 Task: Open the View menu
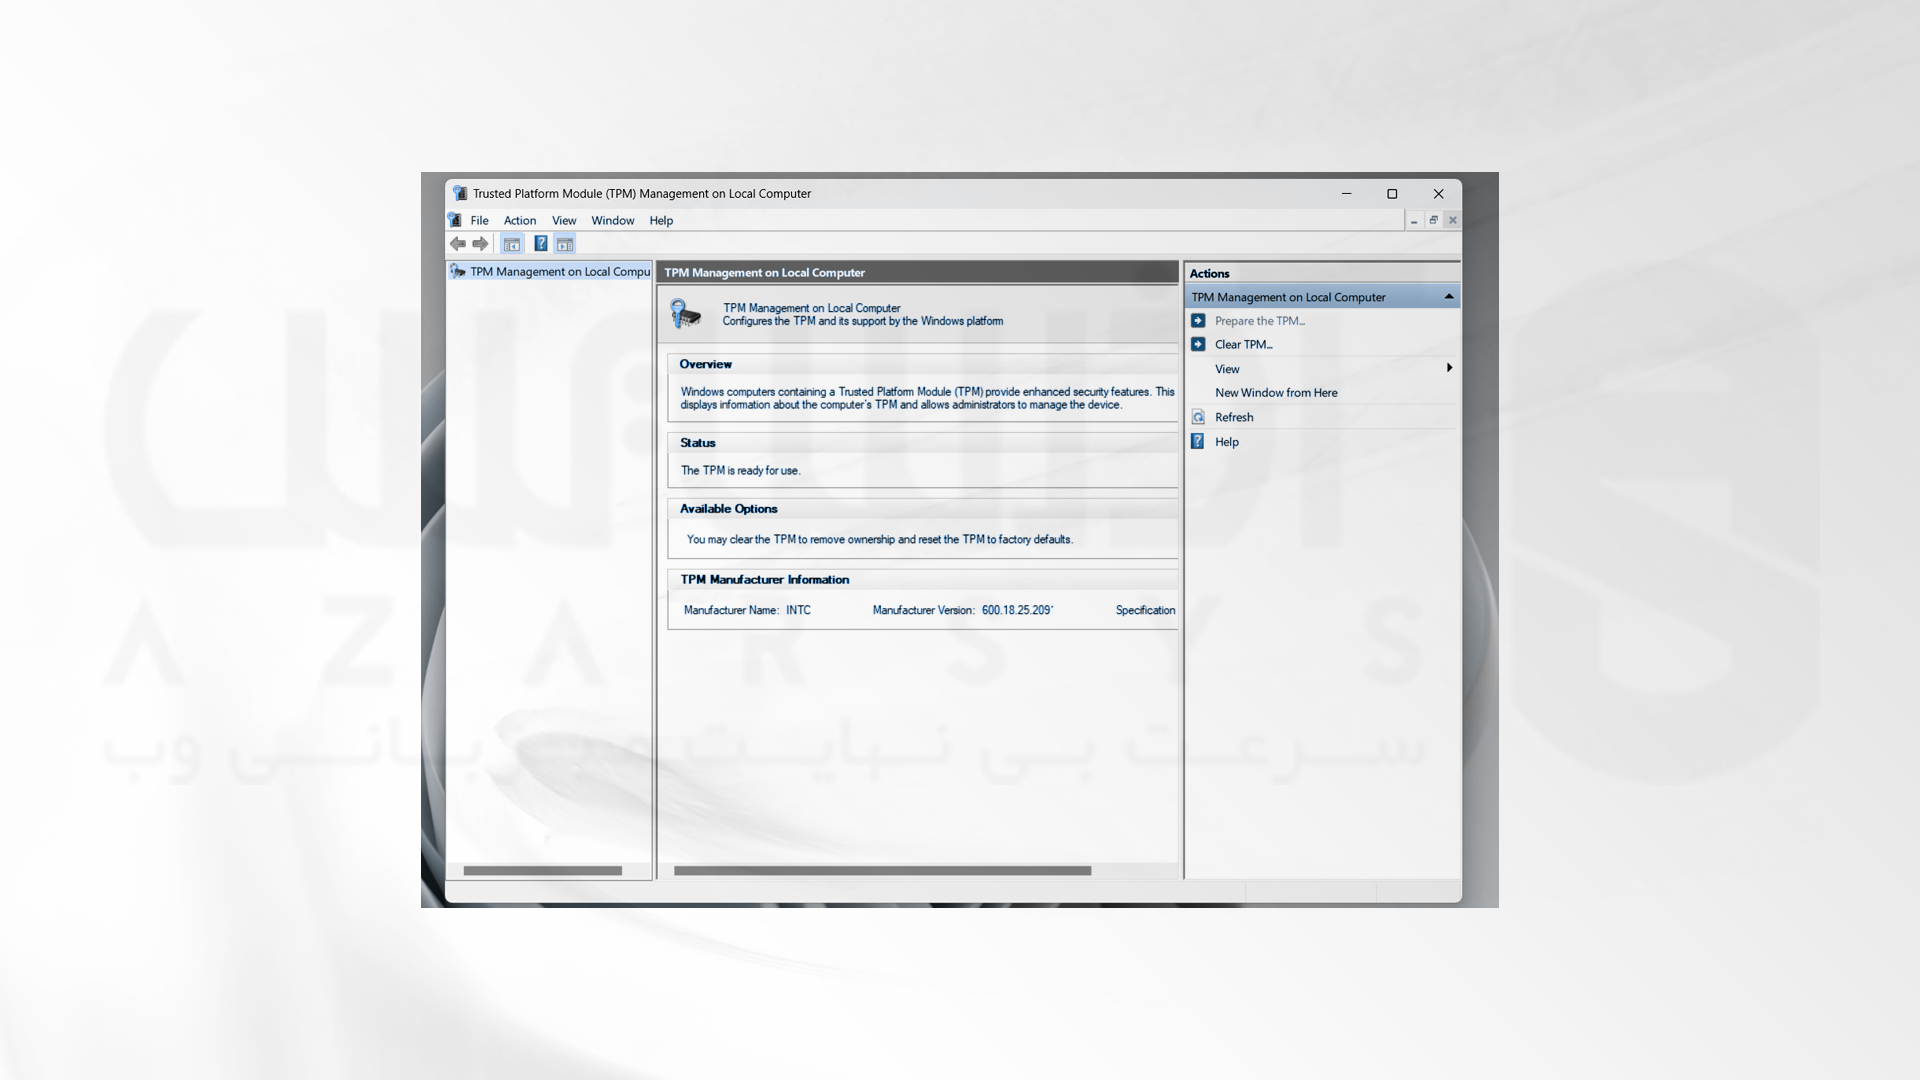(x=563, y=219)
